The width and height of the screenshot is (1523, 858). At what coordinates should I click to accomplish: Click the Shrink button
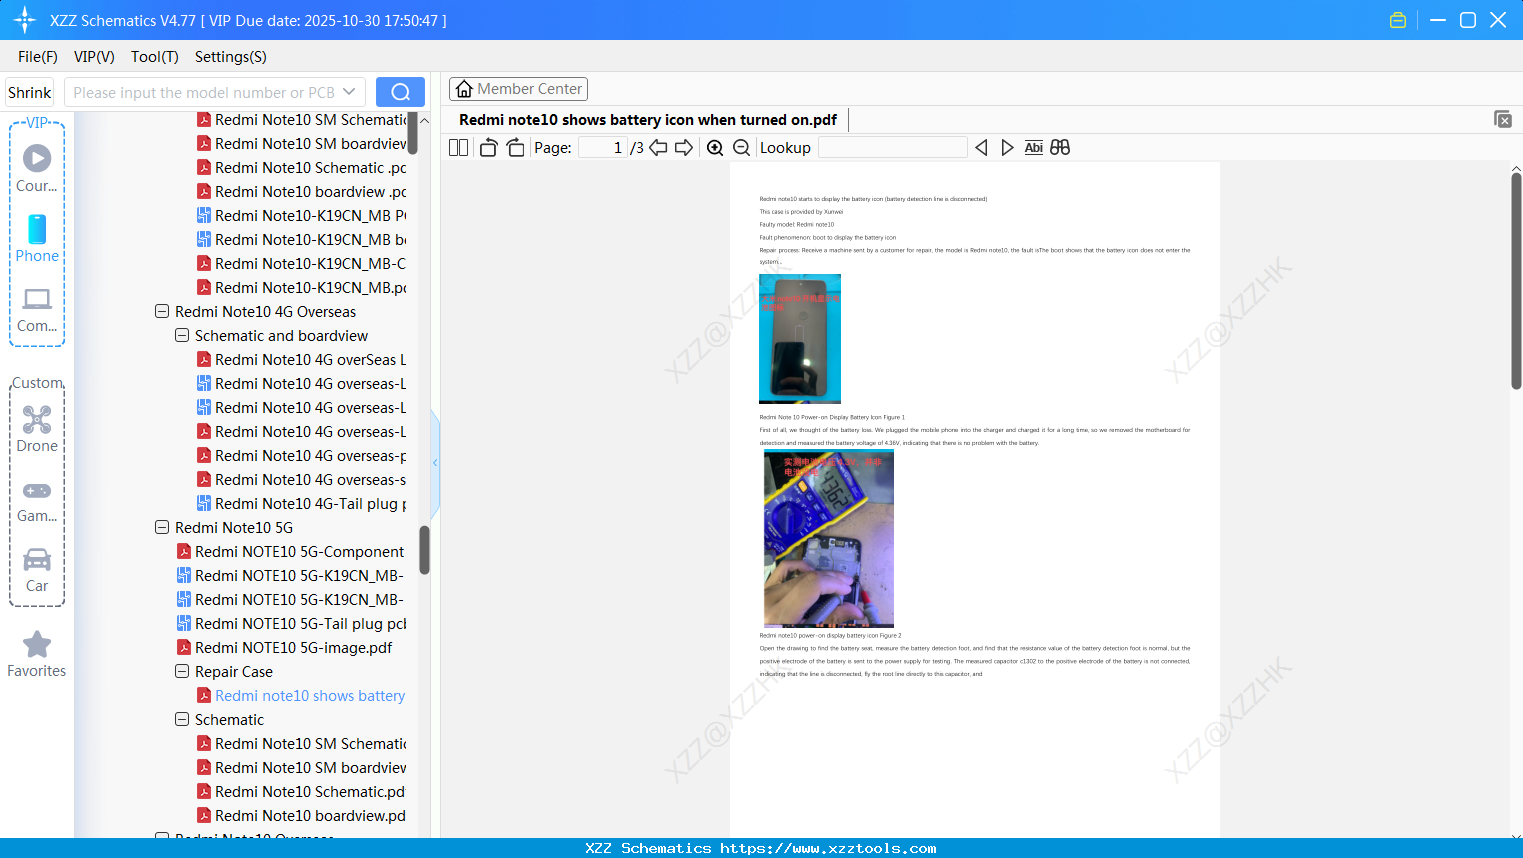pos(29,92)
